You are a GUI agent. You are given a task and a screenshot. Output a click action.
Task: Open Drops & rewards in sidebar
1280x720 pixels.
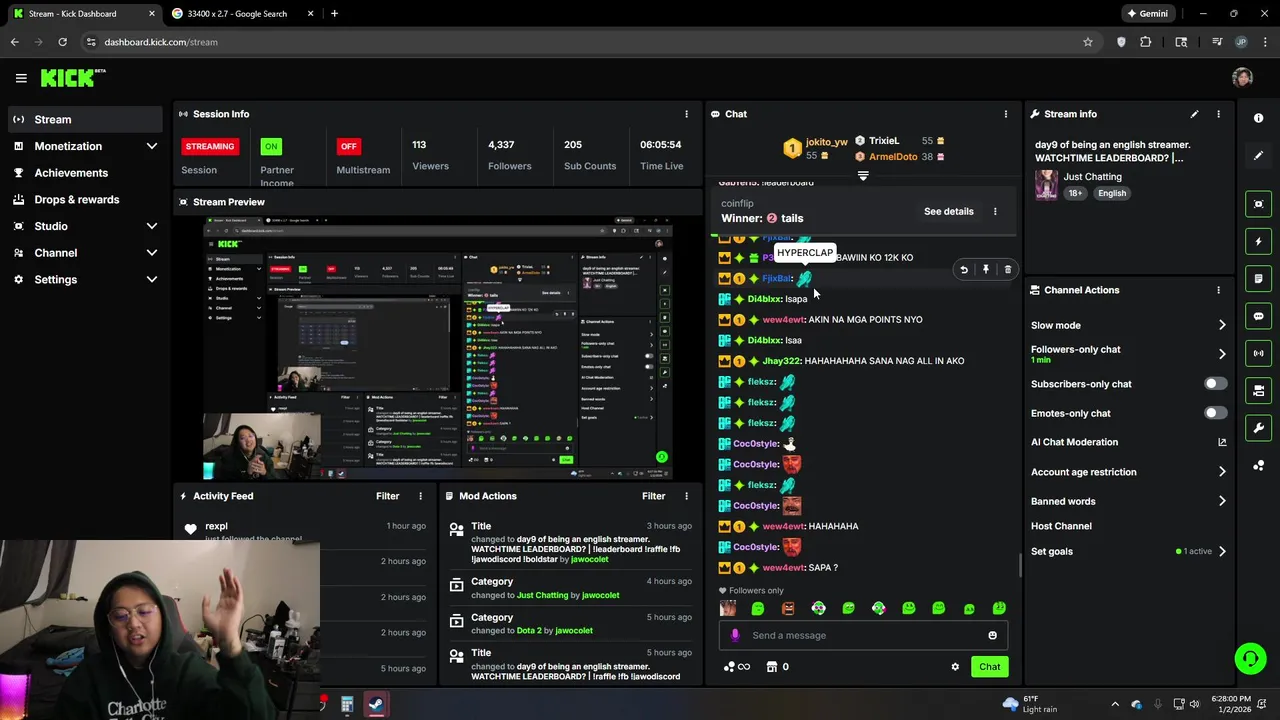85,199
